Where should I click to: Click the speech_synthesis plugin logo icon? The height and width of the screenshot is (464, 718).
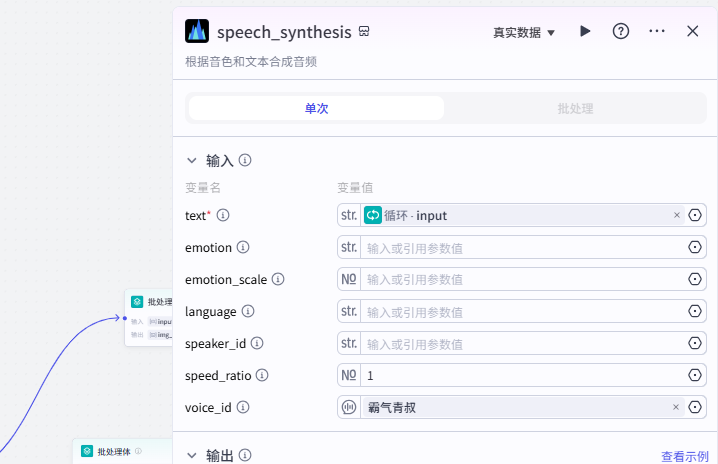coord(197,31)
